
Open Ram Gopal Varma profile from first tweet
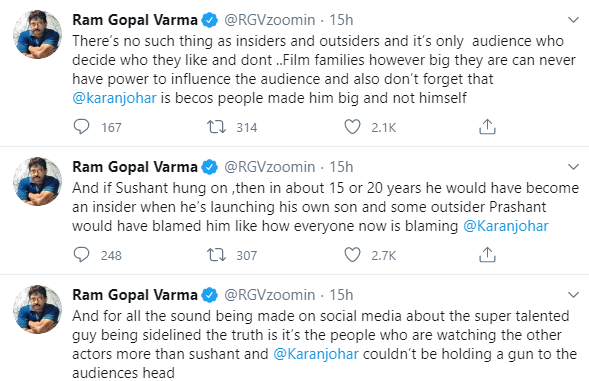pos(135,20)
